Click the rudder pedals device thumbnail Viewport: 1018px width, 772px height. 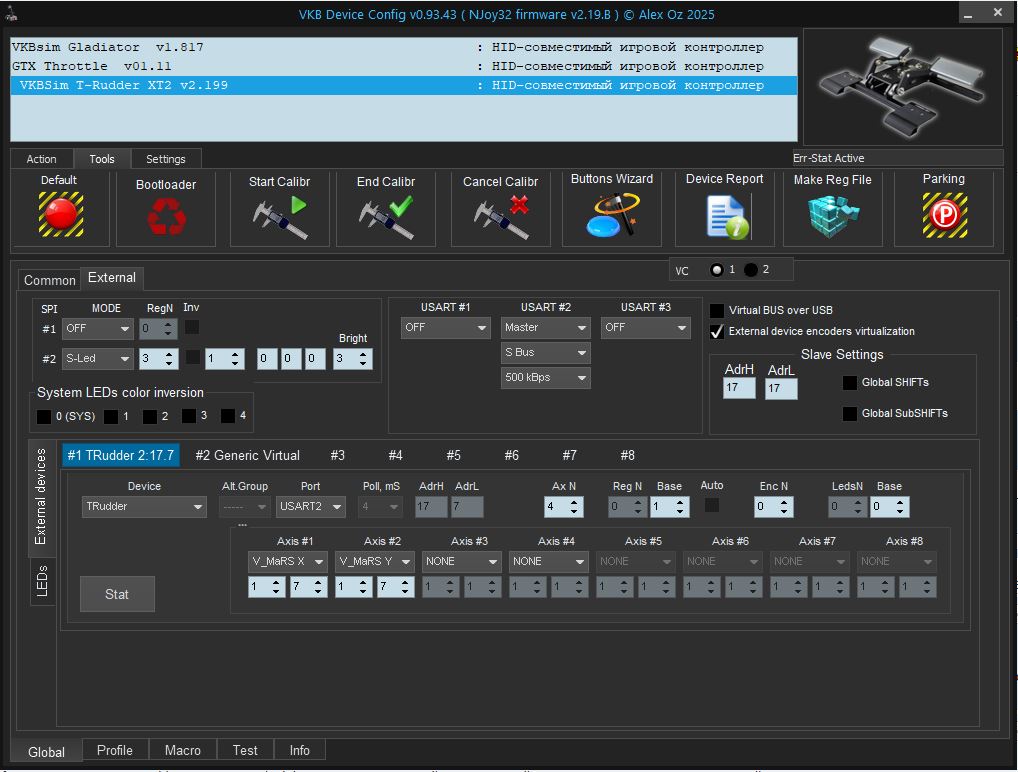(902, 87)
